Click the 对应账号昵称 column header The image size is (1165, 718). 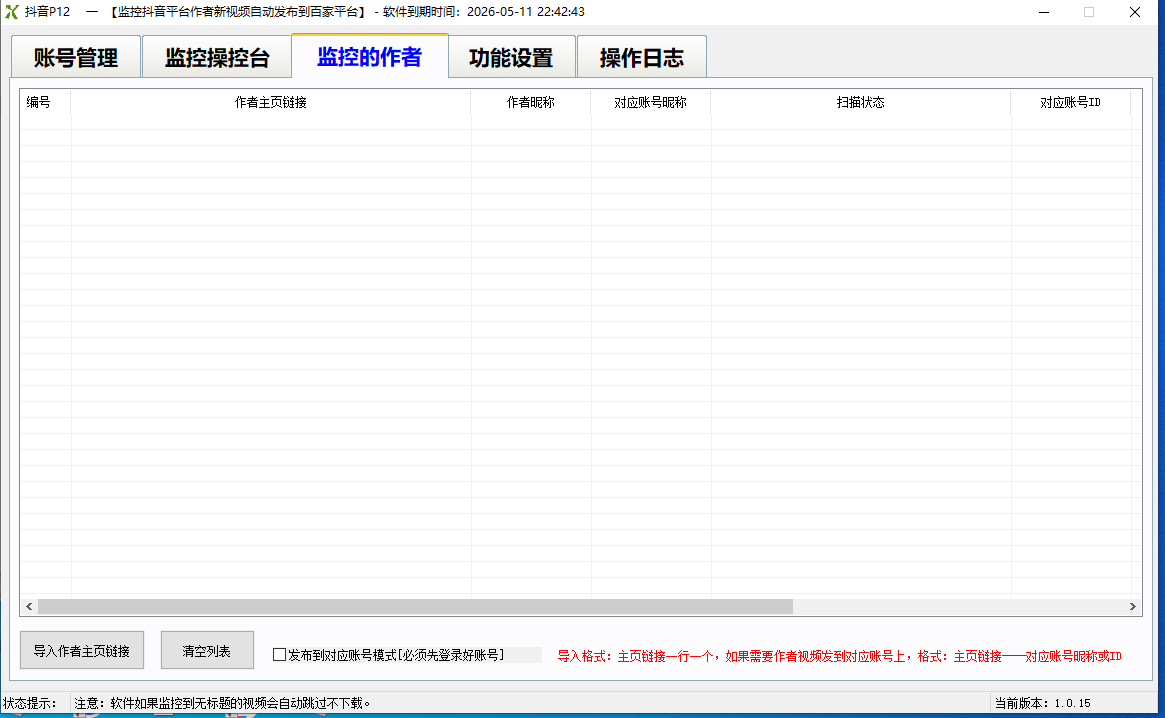coord(650,103)
